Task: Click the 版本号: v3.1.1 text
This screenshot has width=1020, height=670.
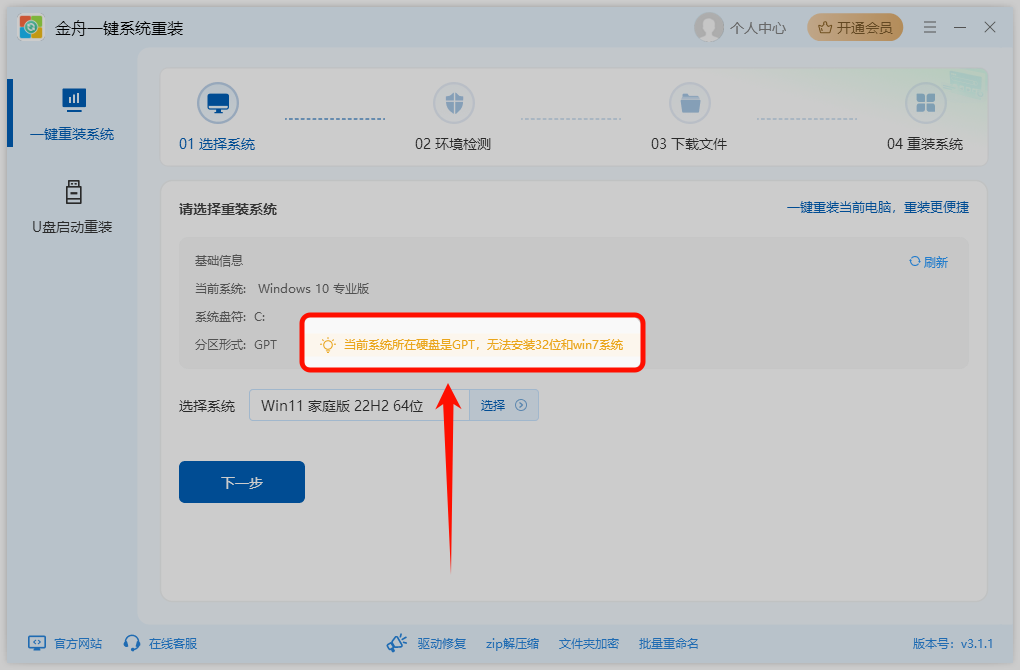Action: coord(952,643)
